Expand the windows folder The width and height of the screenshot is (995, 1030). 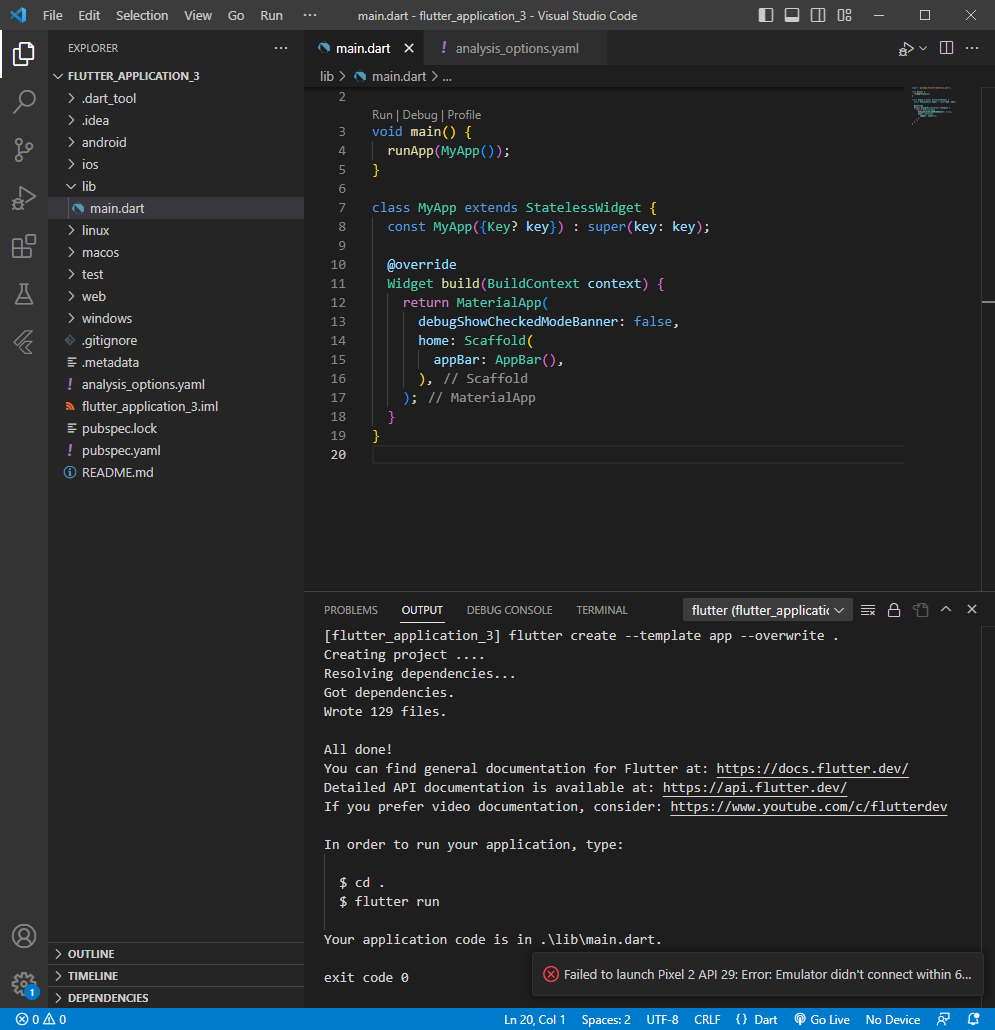176,319
